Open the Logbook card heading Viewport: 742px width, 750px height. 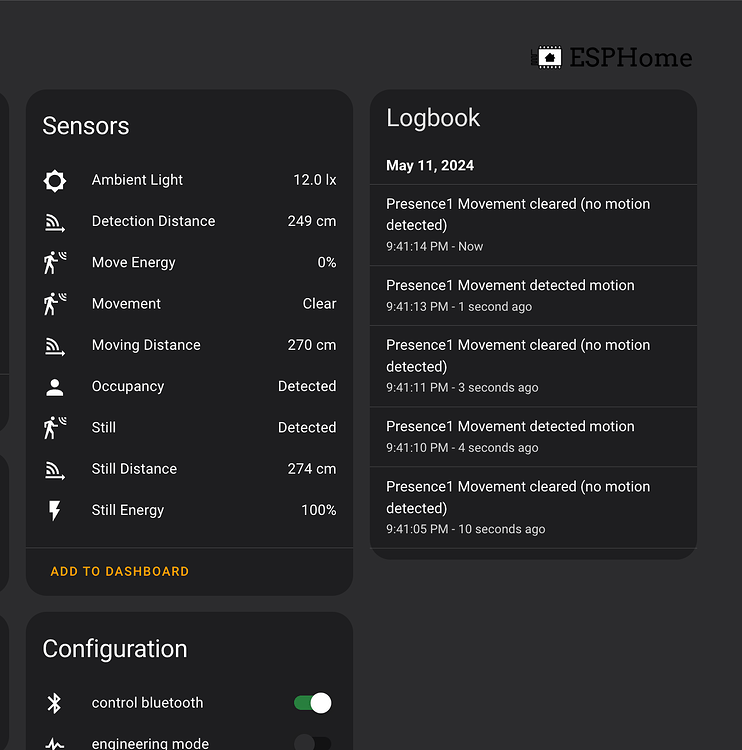click(433, 118)
